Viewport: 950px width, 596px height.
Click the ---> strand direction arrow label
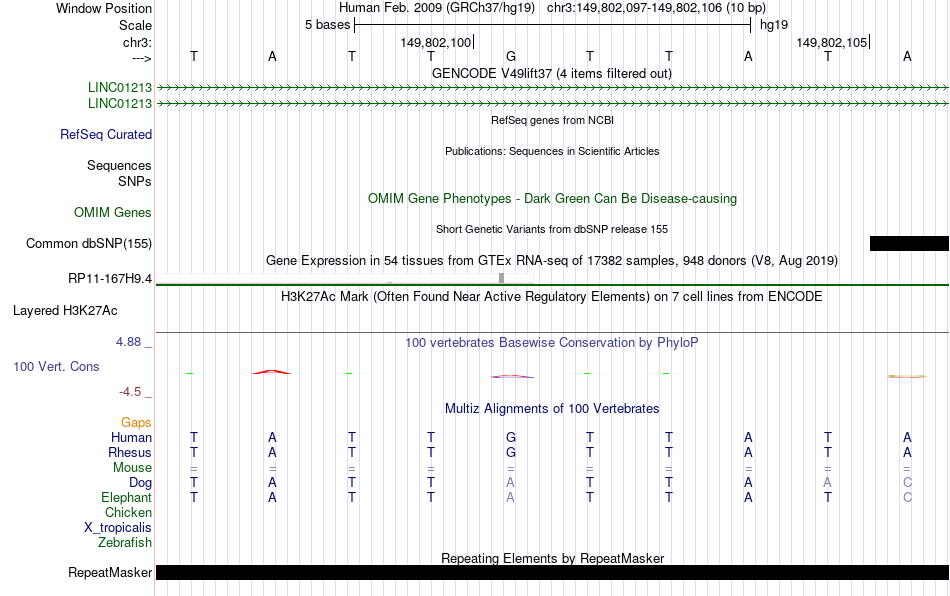coord(141,58)
